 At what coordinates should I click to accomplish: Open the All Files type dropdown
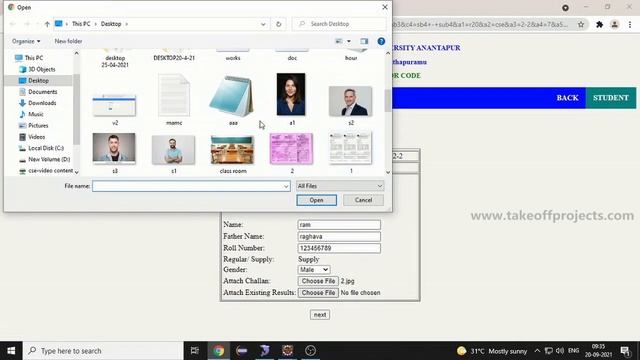[340, 186]
